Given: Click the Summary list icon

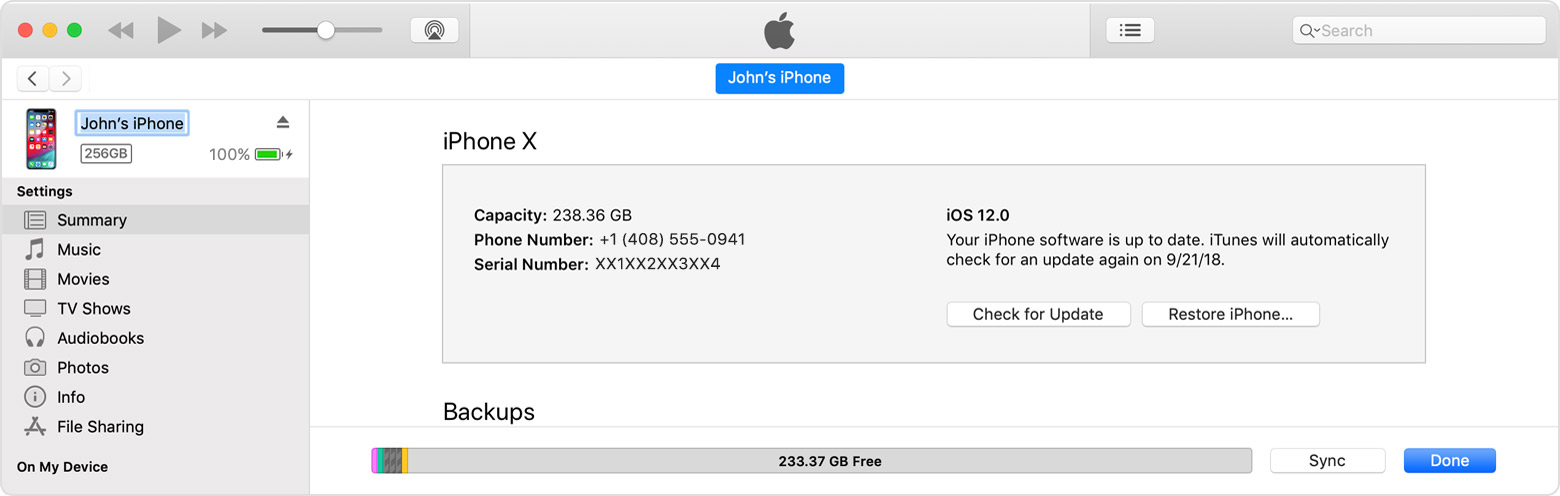Looking at the screenshot, I should (35, 220).
